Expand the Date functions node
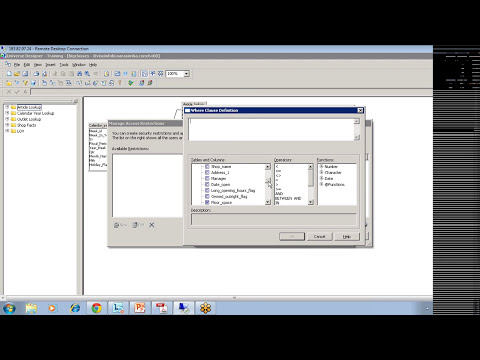Screen dimensions: 480x360 tap(321, 178)
